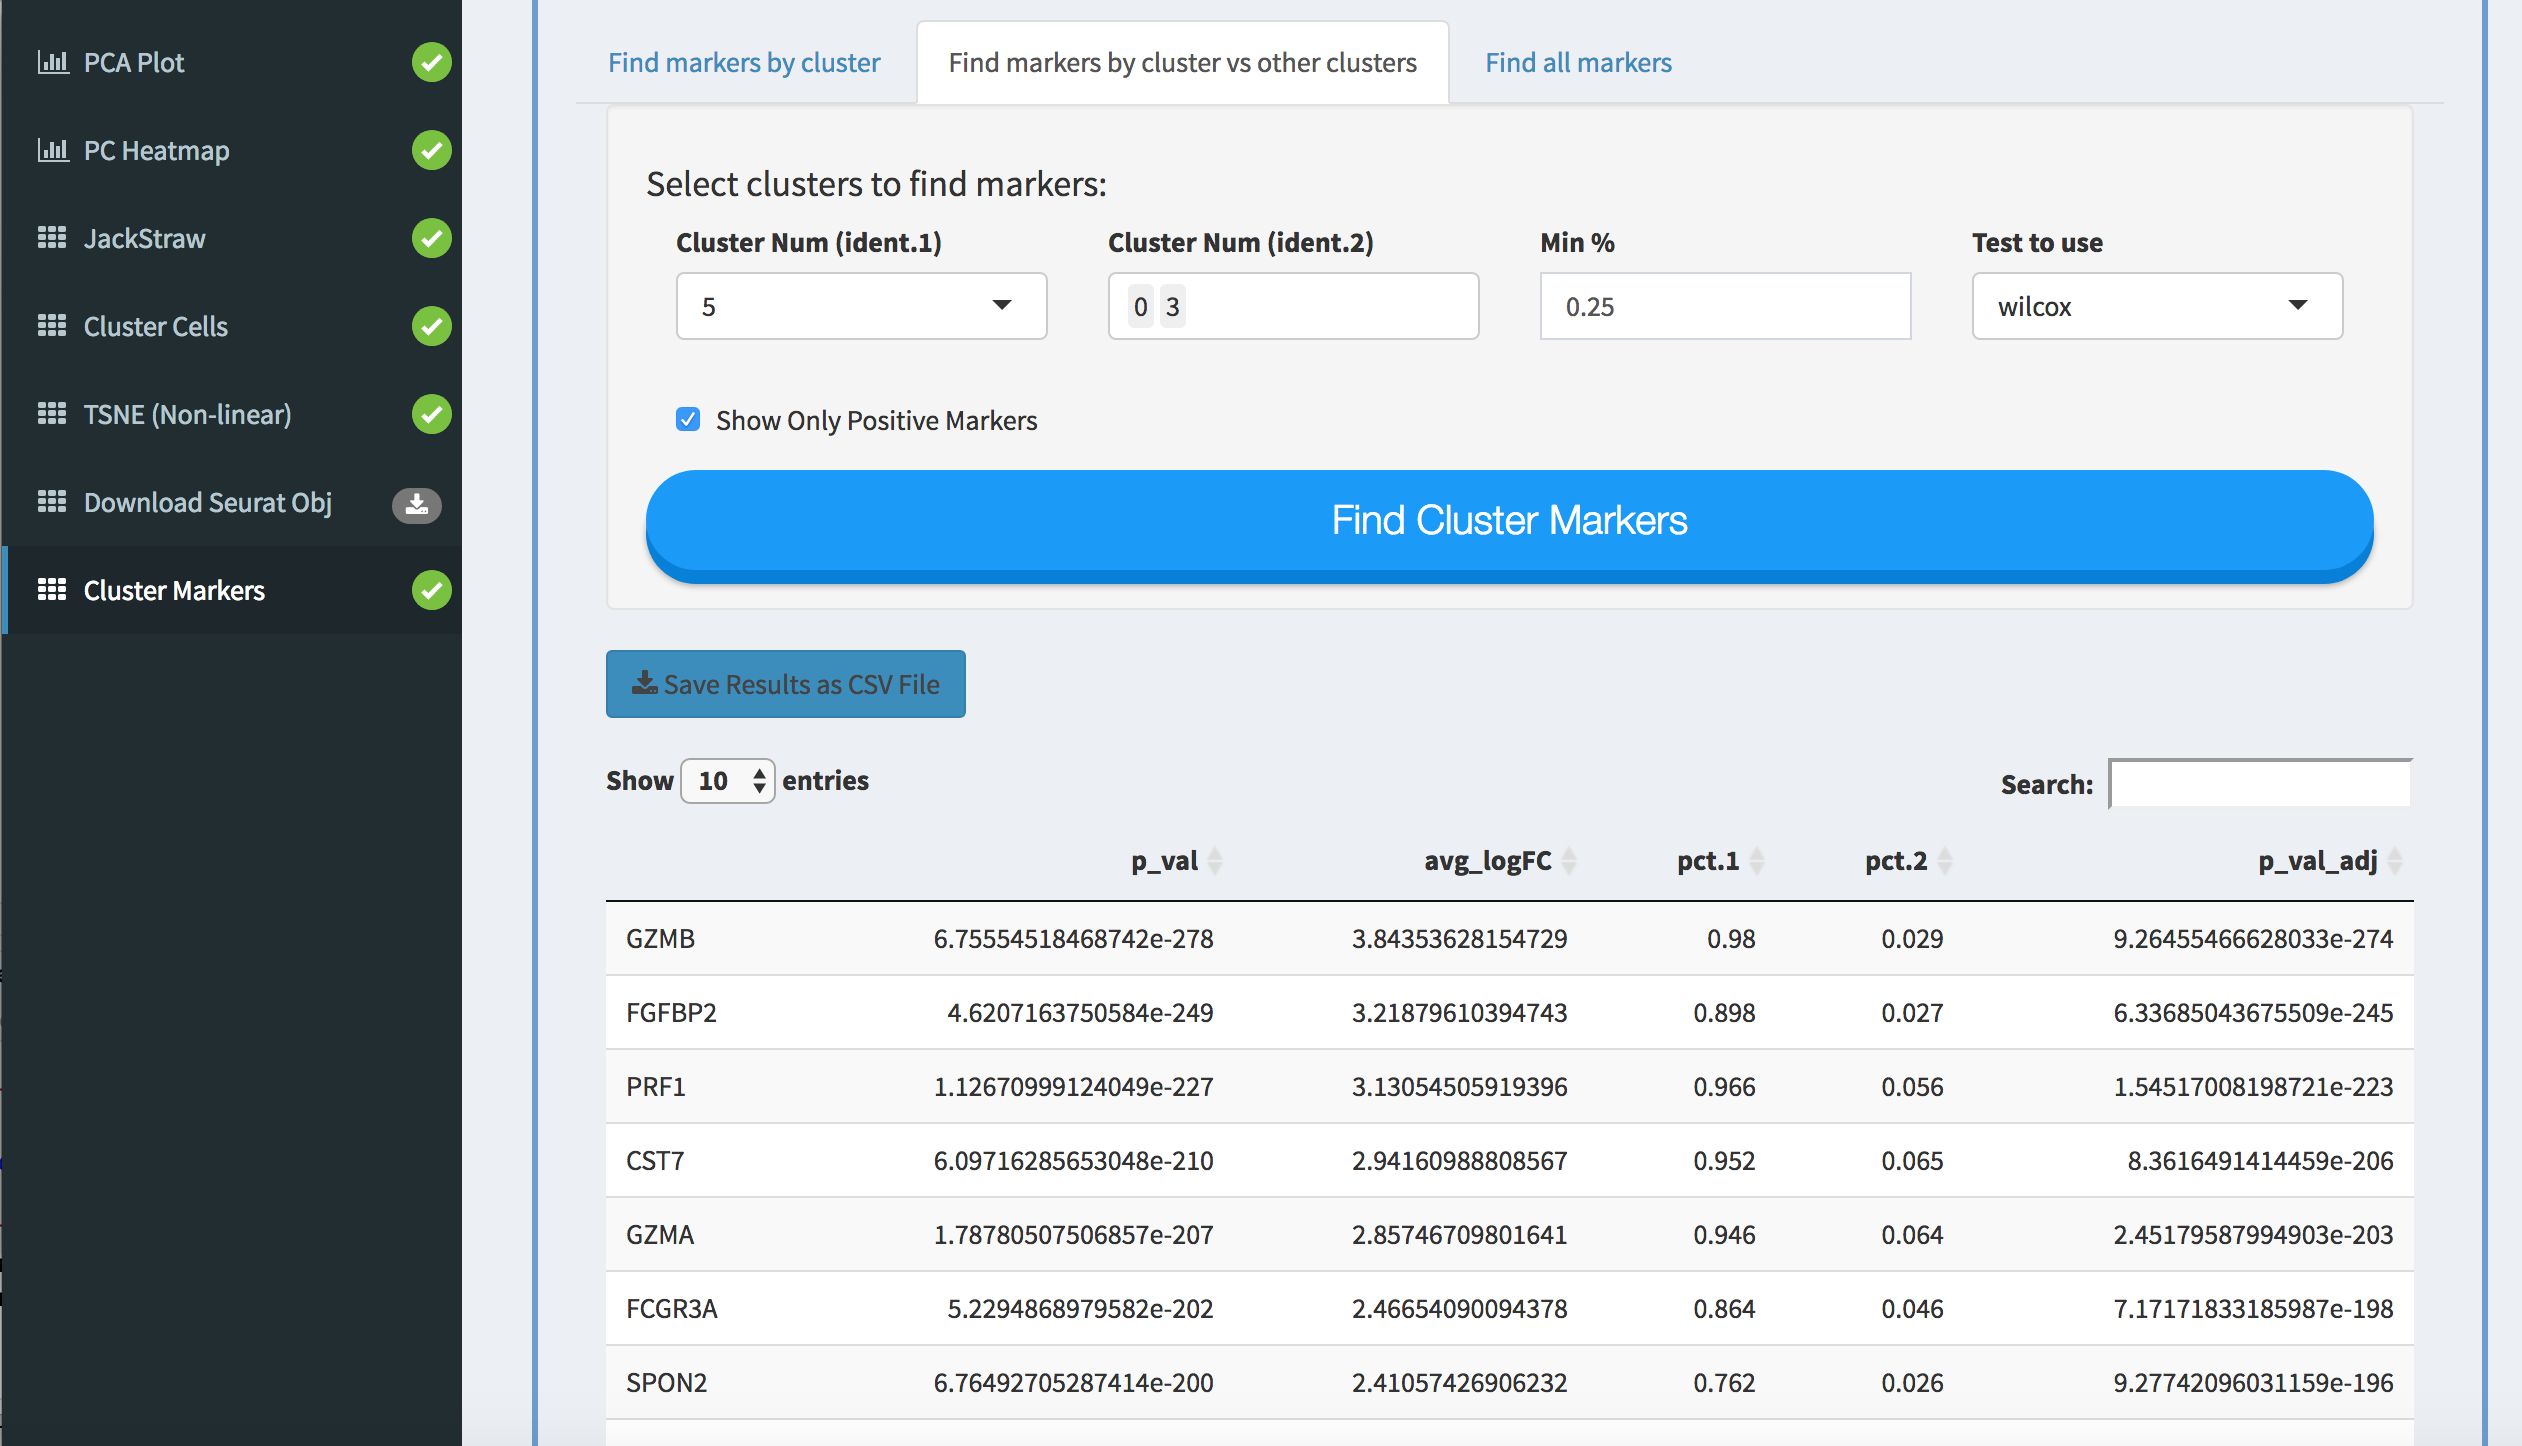Open the Test to use wilcox dropdown
Screen dimensions: 2522x1446
(2157, 306)
